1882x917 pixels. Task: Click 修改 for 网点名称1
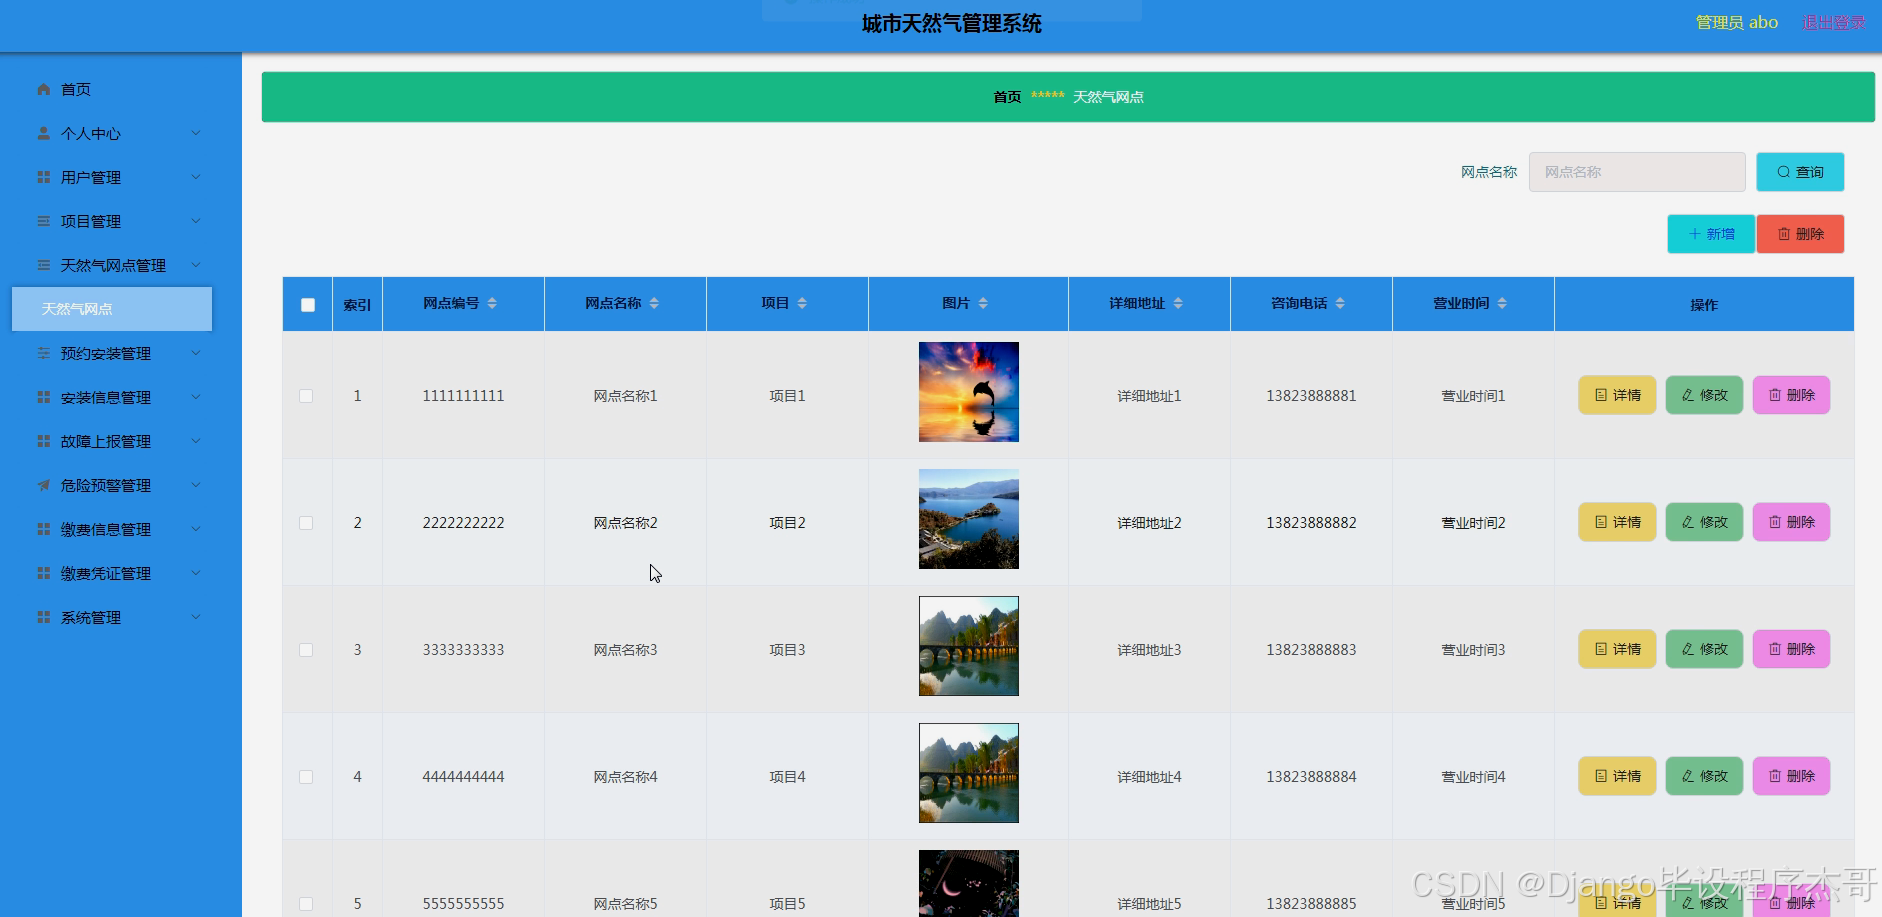coord(1704,395)
